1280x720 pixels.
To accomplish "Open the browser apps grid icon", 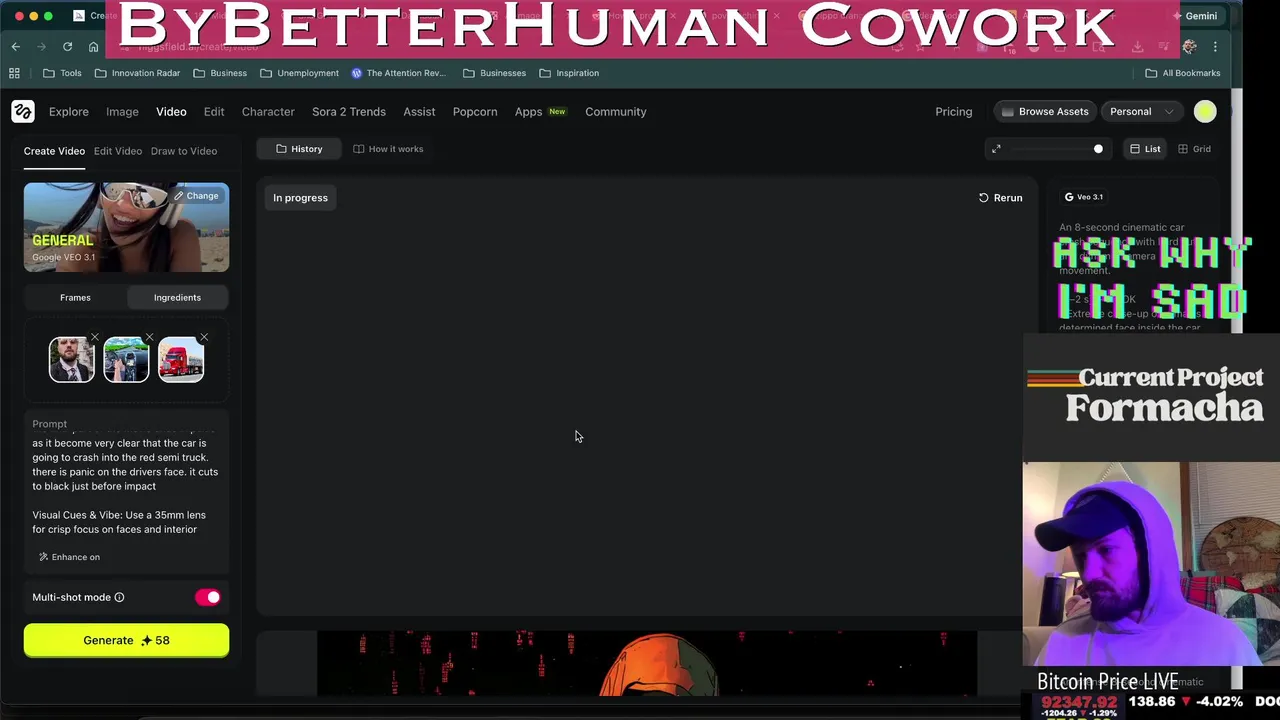I will tap(14, 73).
